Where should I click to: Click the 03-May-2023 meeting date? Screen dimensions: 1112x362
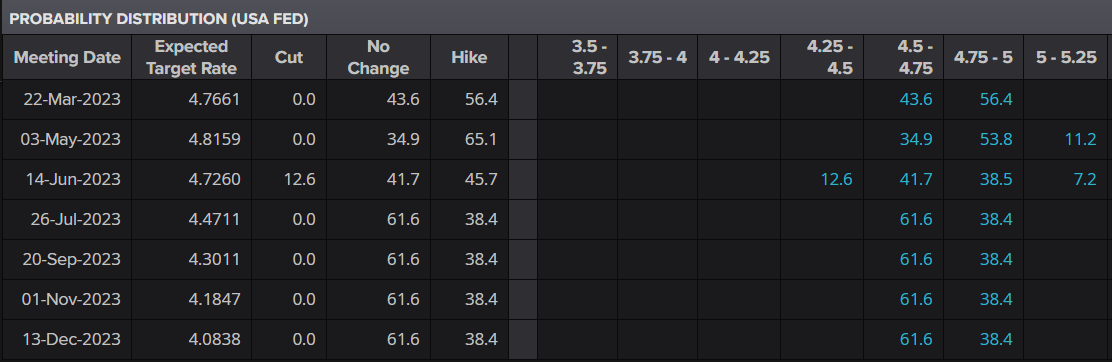click(x=70, y=139)
